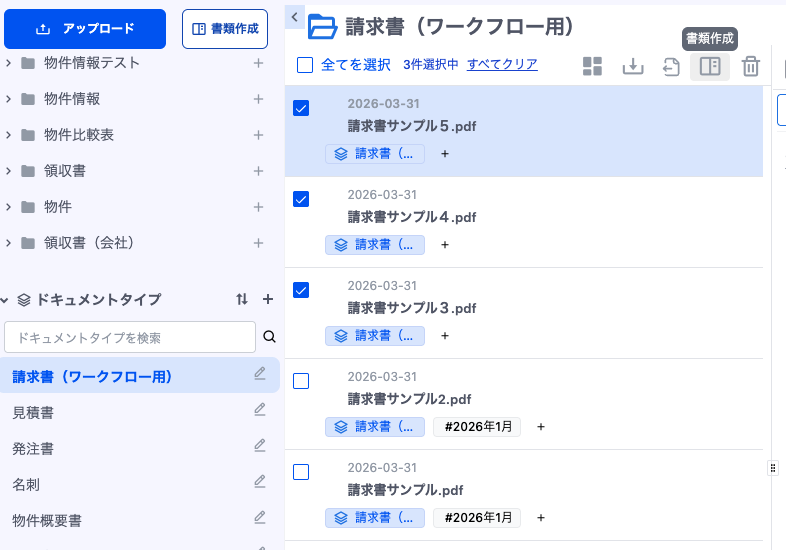The height and width of the screenshot is (550, 786).
Task: Uncheck 請求書サンプル５.pdf checkbox
Action: tap(301, 108)
